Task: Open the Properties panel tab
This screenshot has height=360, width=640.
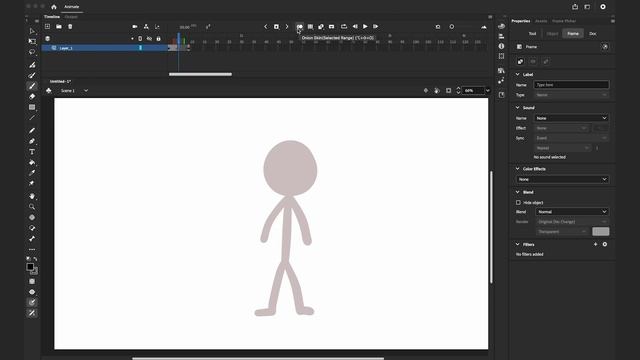Action: [521, 21]
